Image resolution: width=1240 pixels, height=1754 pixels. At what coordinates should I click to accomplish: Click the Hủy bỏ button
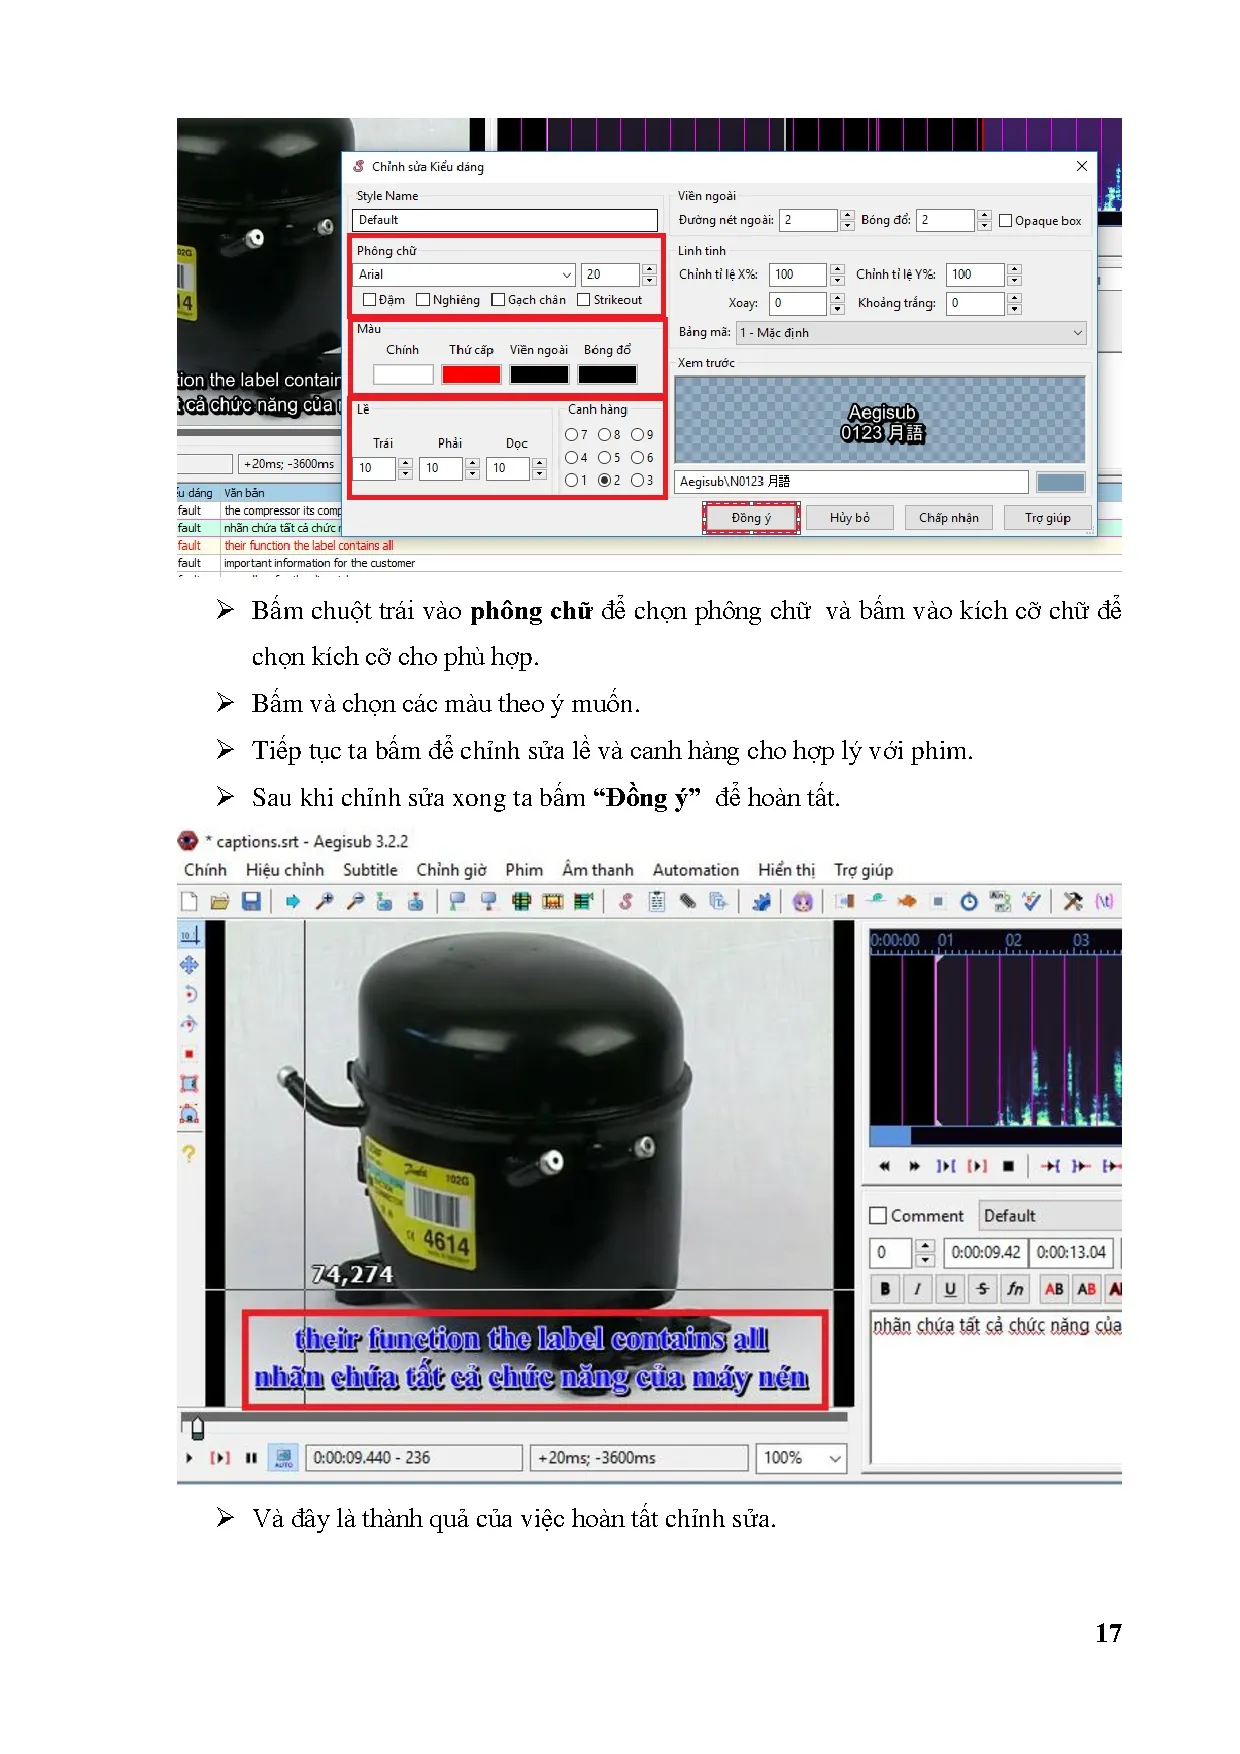[849, 518]
